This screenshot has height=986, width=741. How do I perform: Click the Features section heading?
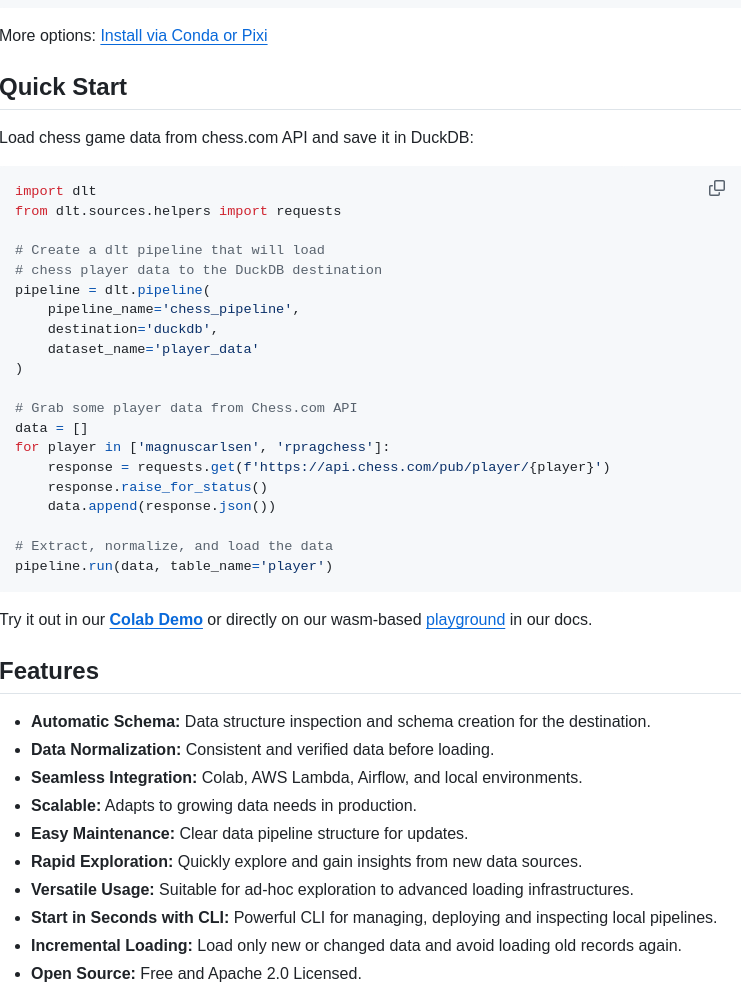coord(49,671)
